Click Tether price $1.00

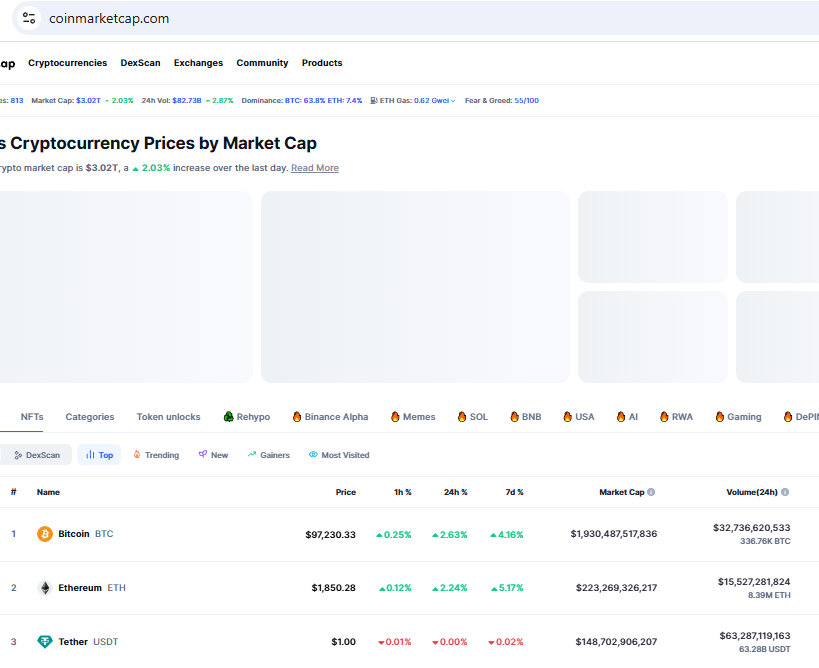[344, 641]
